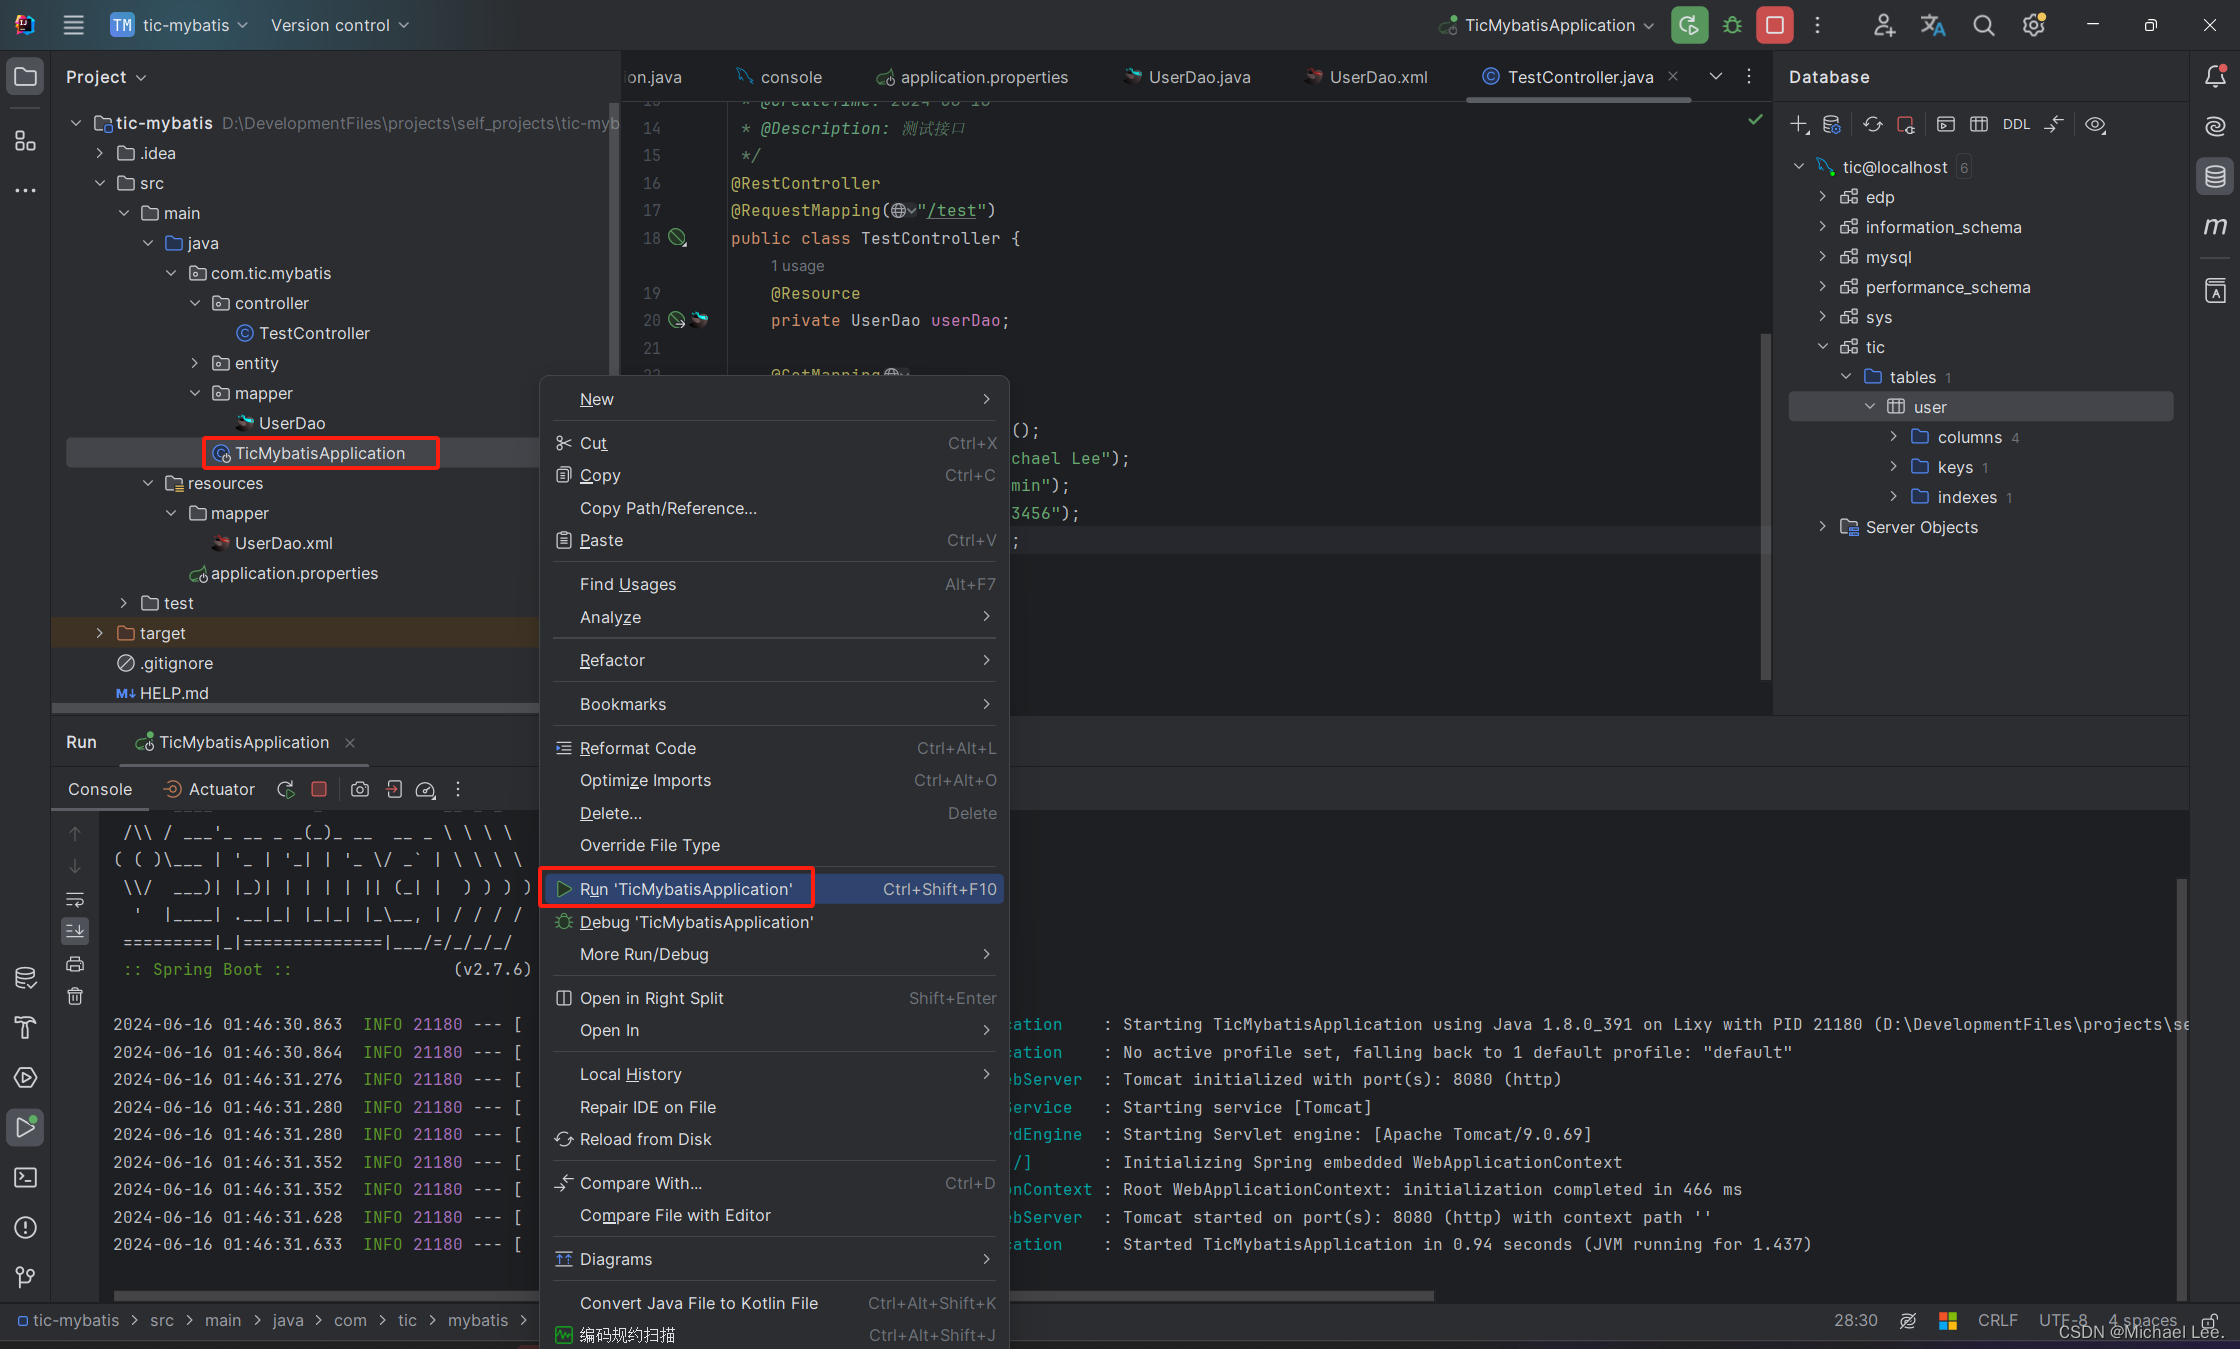Stop application in Run panel toolbar

(x=319, y=789)
